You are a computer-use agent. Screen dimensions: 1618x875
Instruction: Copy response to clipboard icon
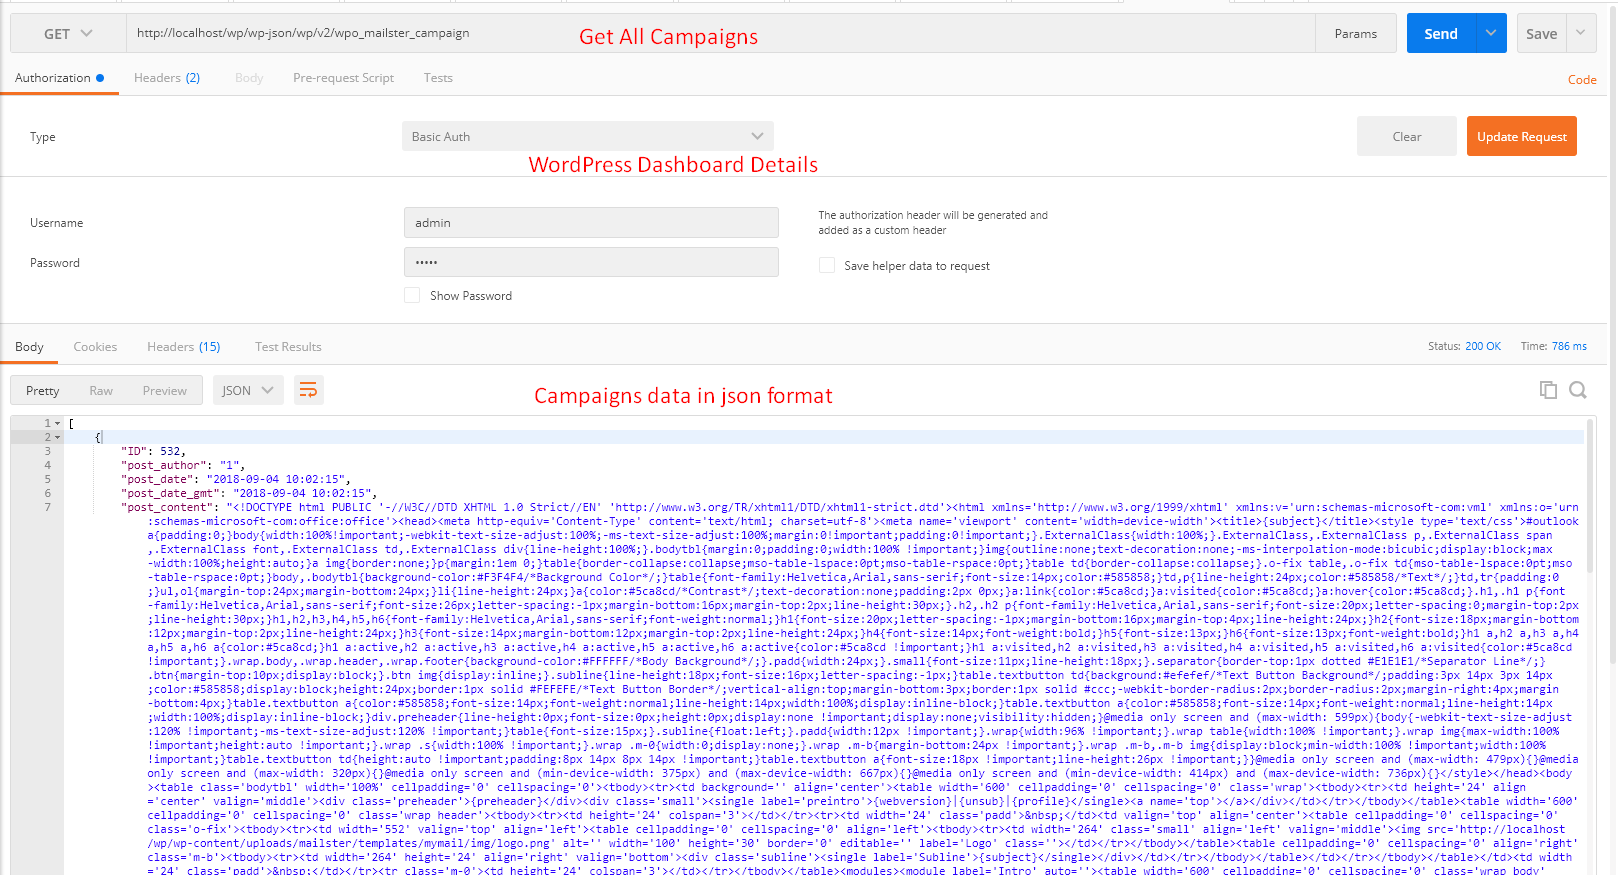coord(1548,390)
